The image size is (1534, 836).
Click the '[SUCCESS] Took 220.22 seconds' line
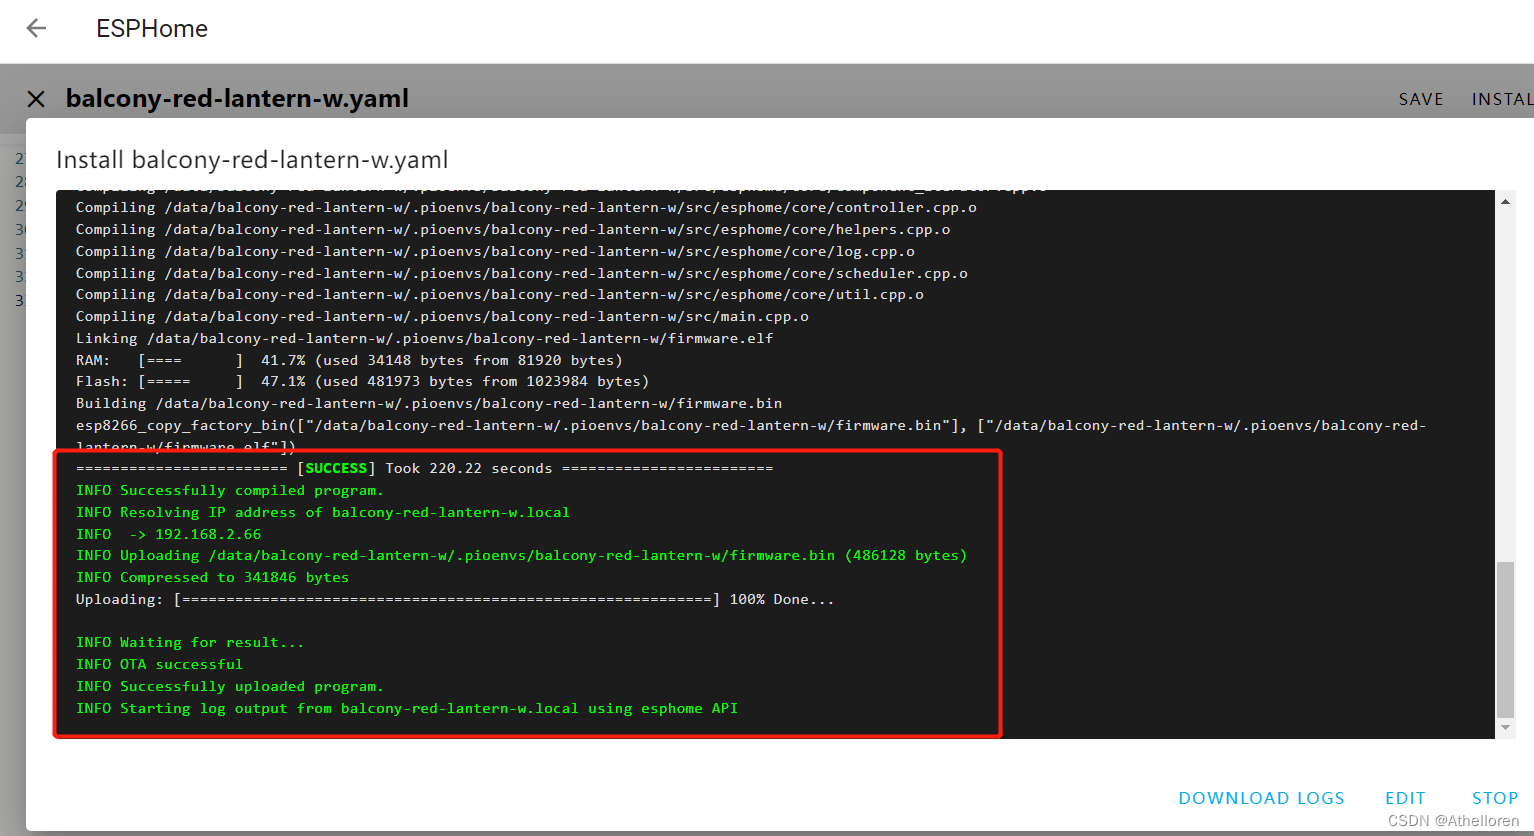pyautogui.click(x=424, y=468)
